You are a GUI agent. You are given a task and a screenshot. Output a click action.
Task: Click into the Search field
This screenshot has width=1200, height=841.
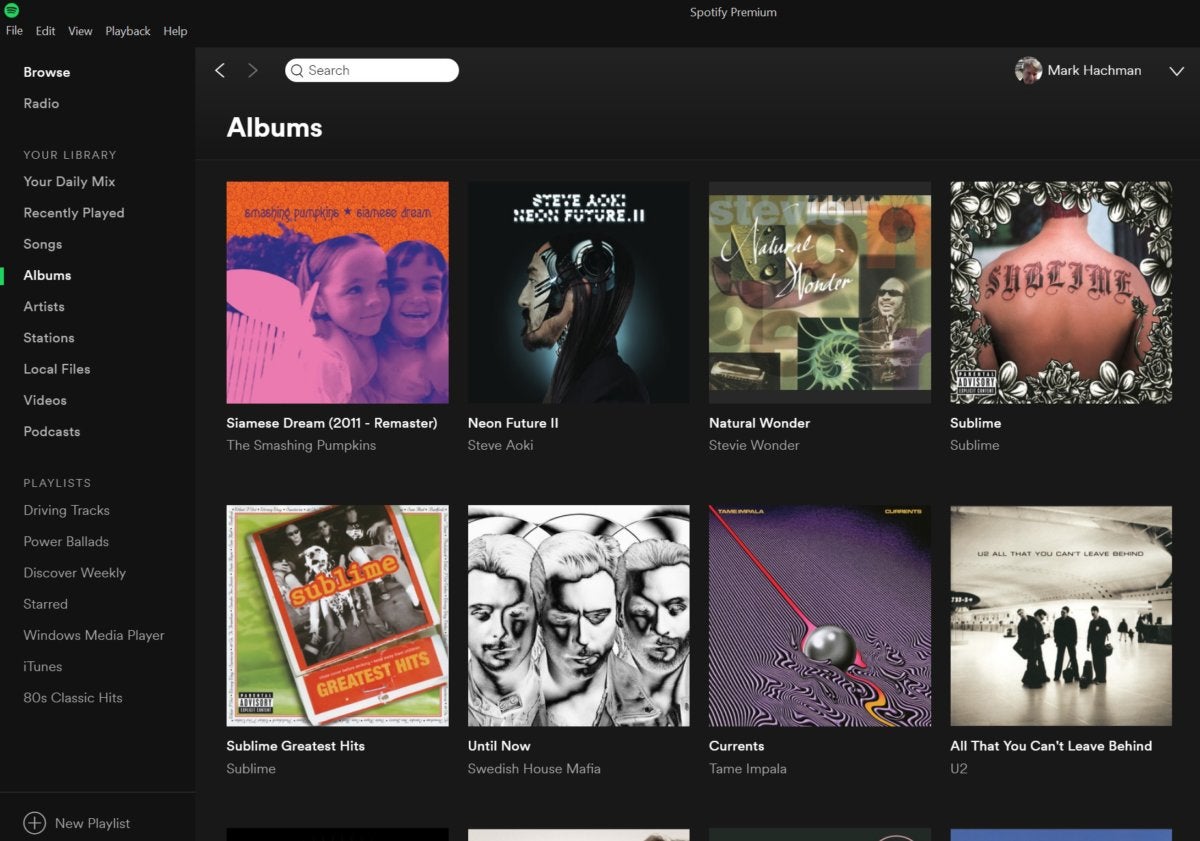pyautogui.click(x=372, y=70)
